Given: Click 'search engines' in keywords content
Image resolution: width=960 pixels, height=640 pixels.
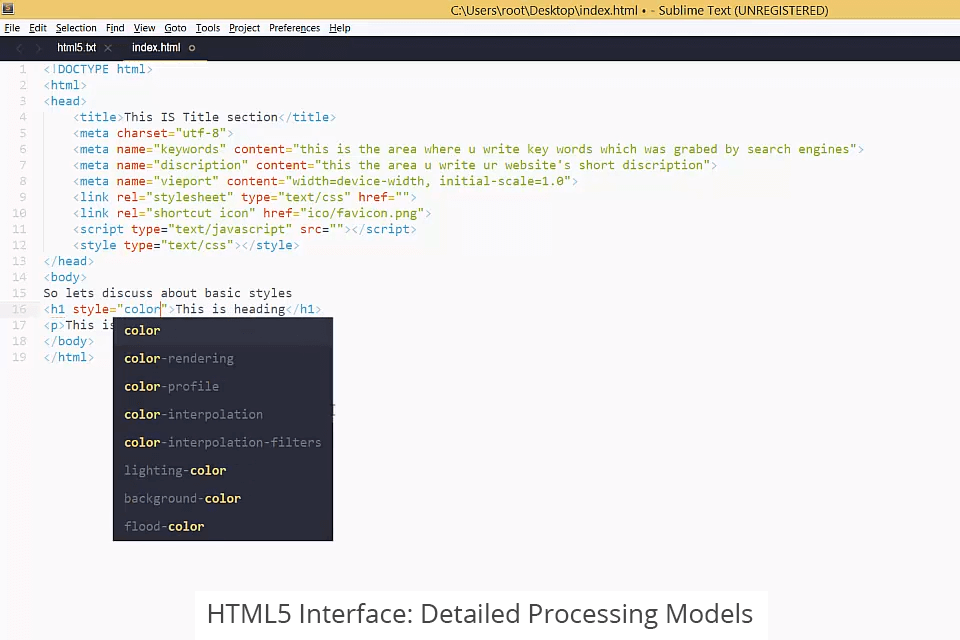Looking at the screenshot, I should tap(798, 149).
